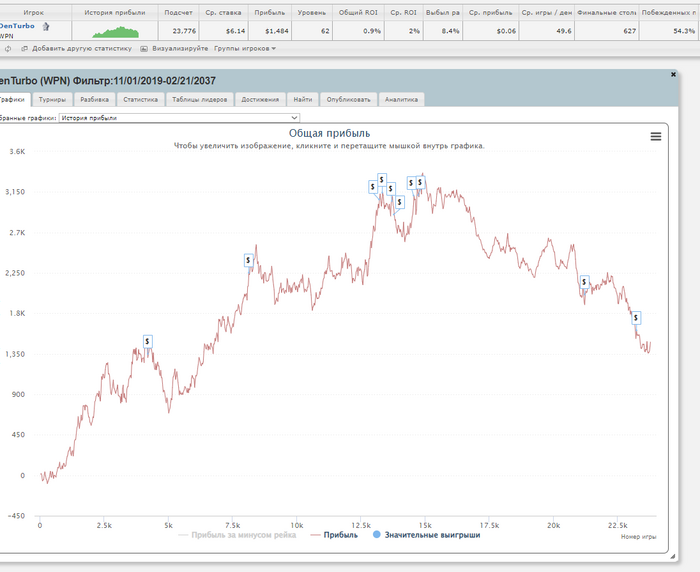Open the green История прибыли thumbnail graph
Screen dimensions: 700x572
116,32
